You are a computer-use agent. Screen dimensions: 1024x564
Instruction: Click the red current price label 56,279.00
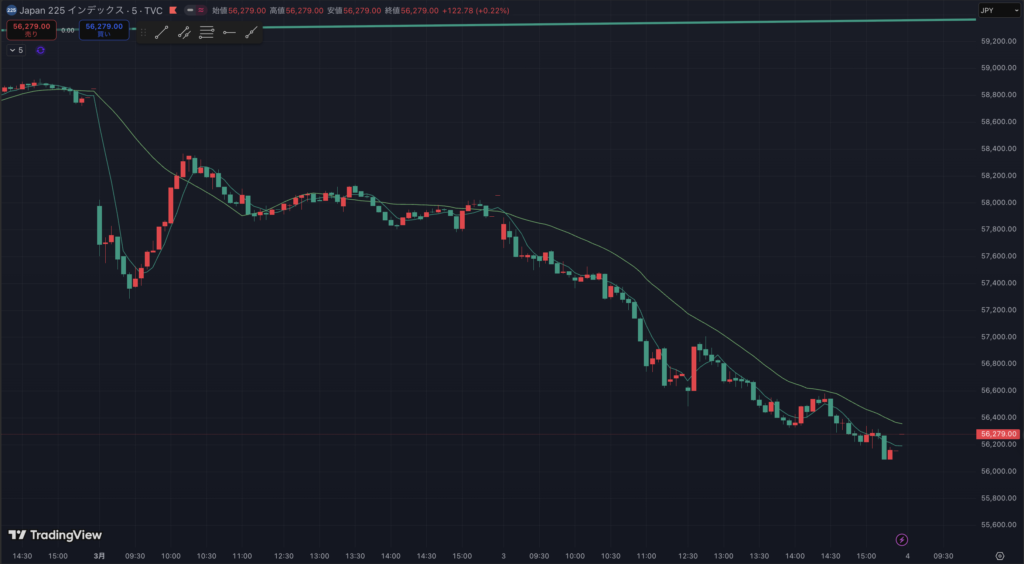point(997,434)
